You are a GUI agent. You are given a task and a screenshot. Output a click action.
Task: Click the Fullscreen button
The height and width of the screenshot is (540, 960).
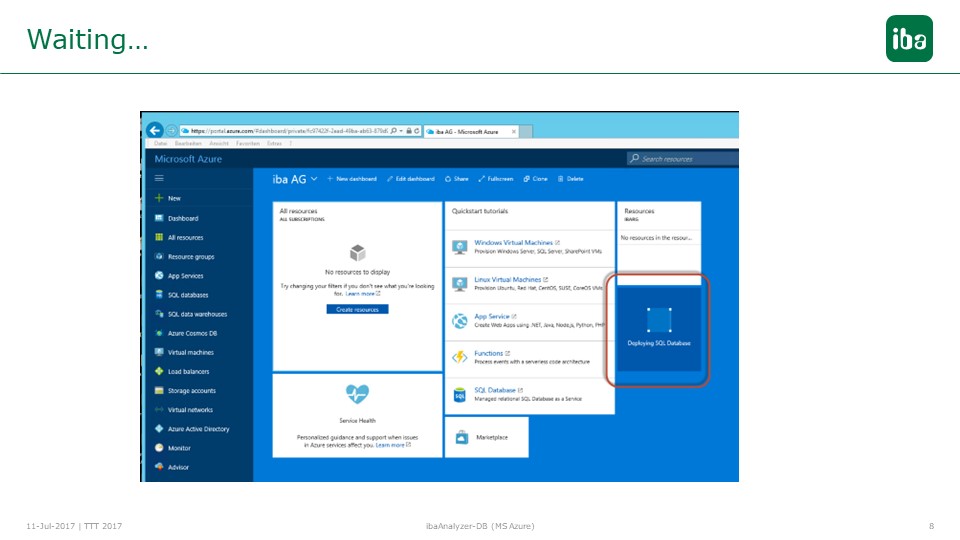[496, 179]
